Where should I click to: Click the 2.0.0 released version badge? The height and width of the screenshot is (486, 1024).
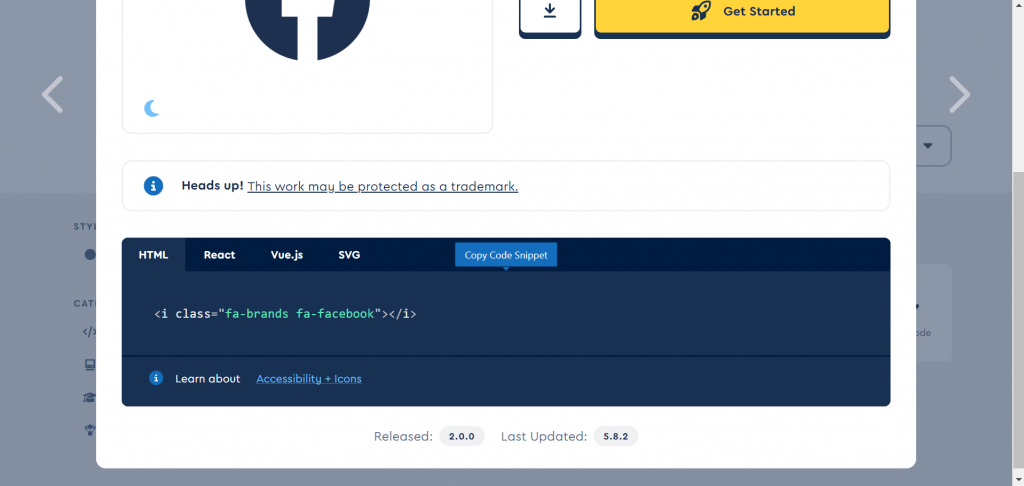462,436
